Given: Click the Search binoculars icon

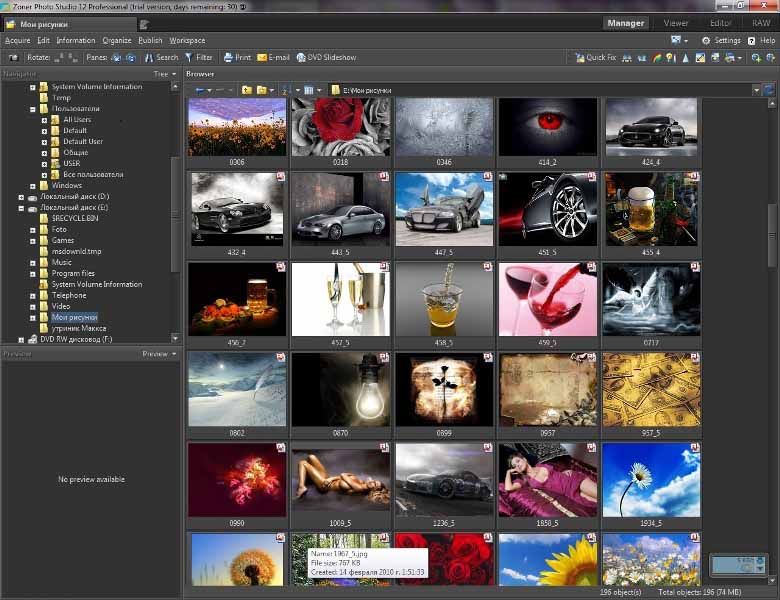Looking at the screenshot, I should point(148,57).
